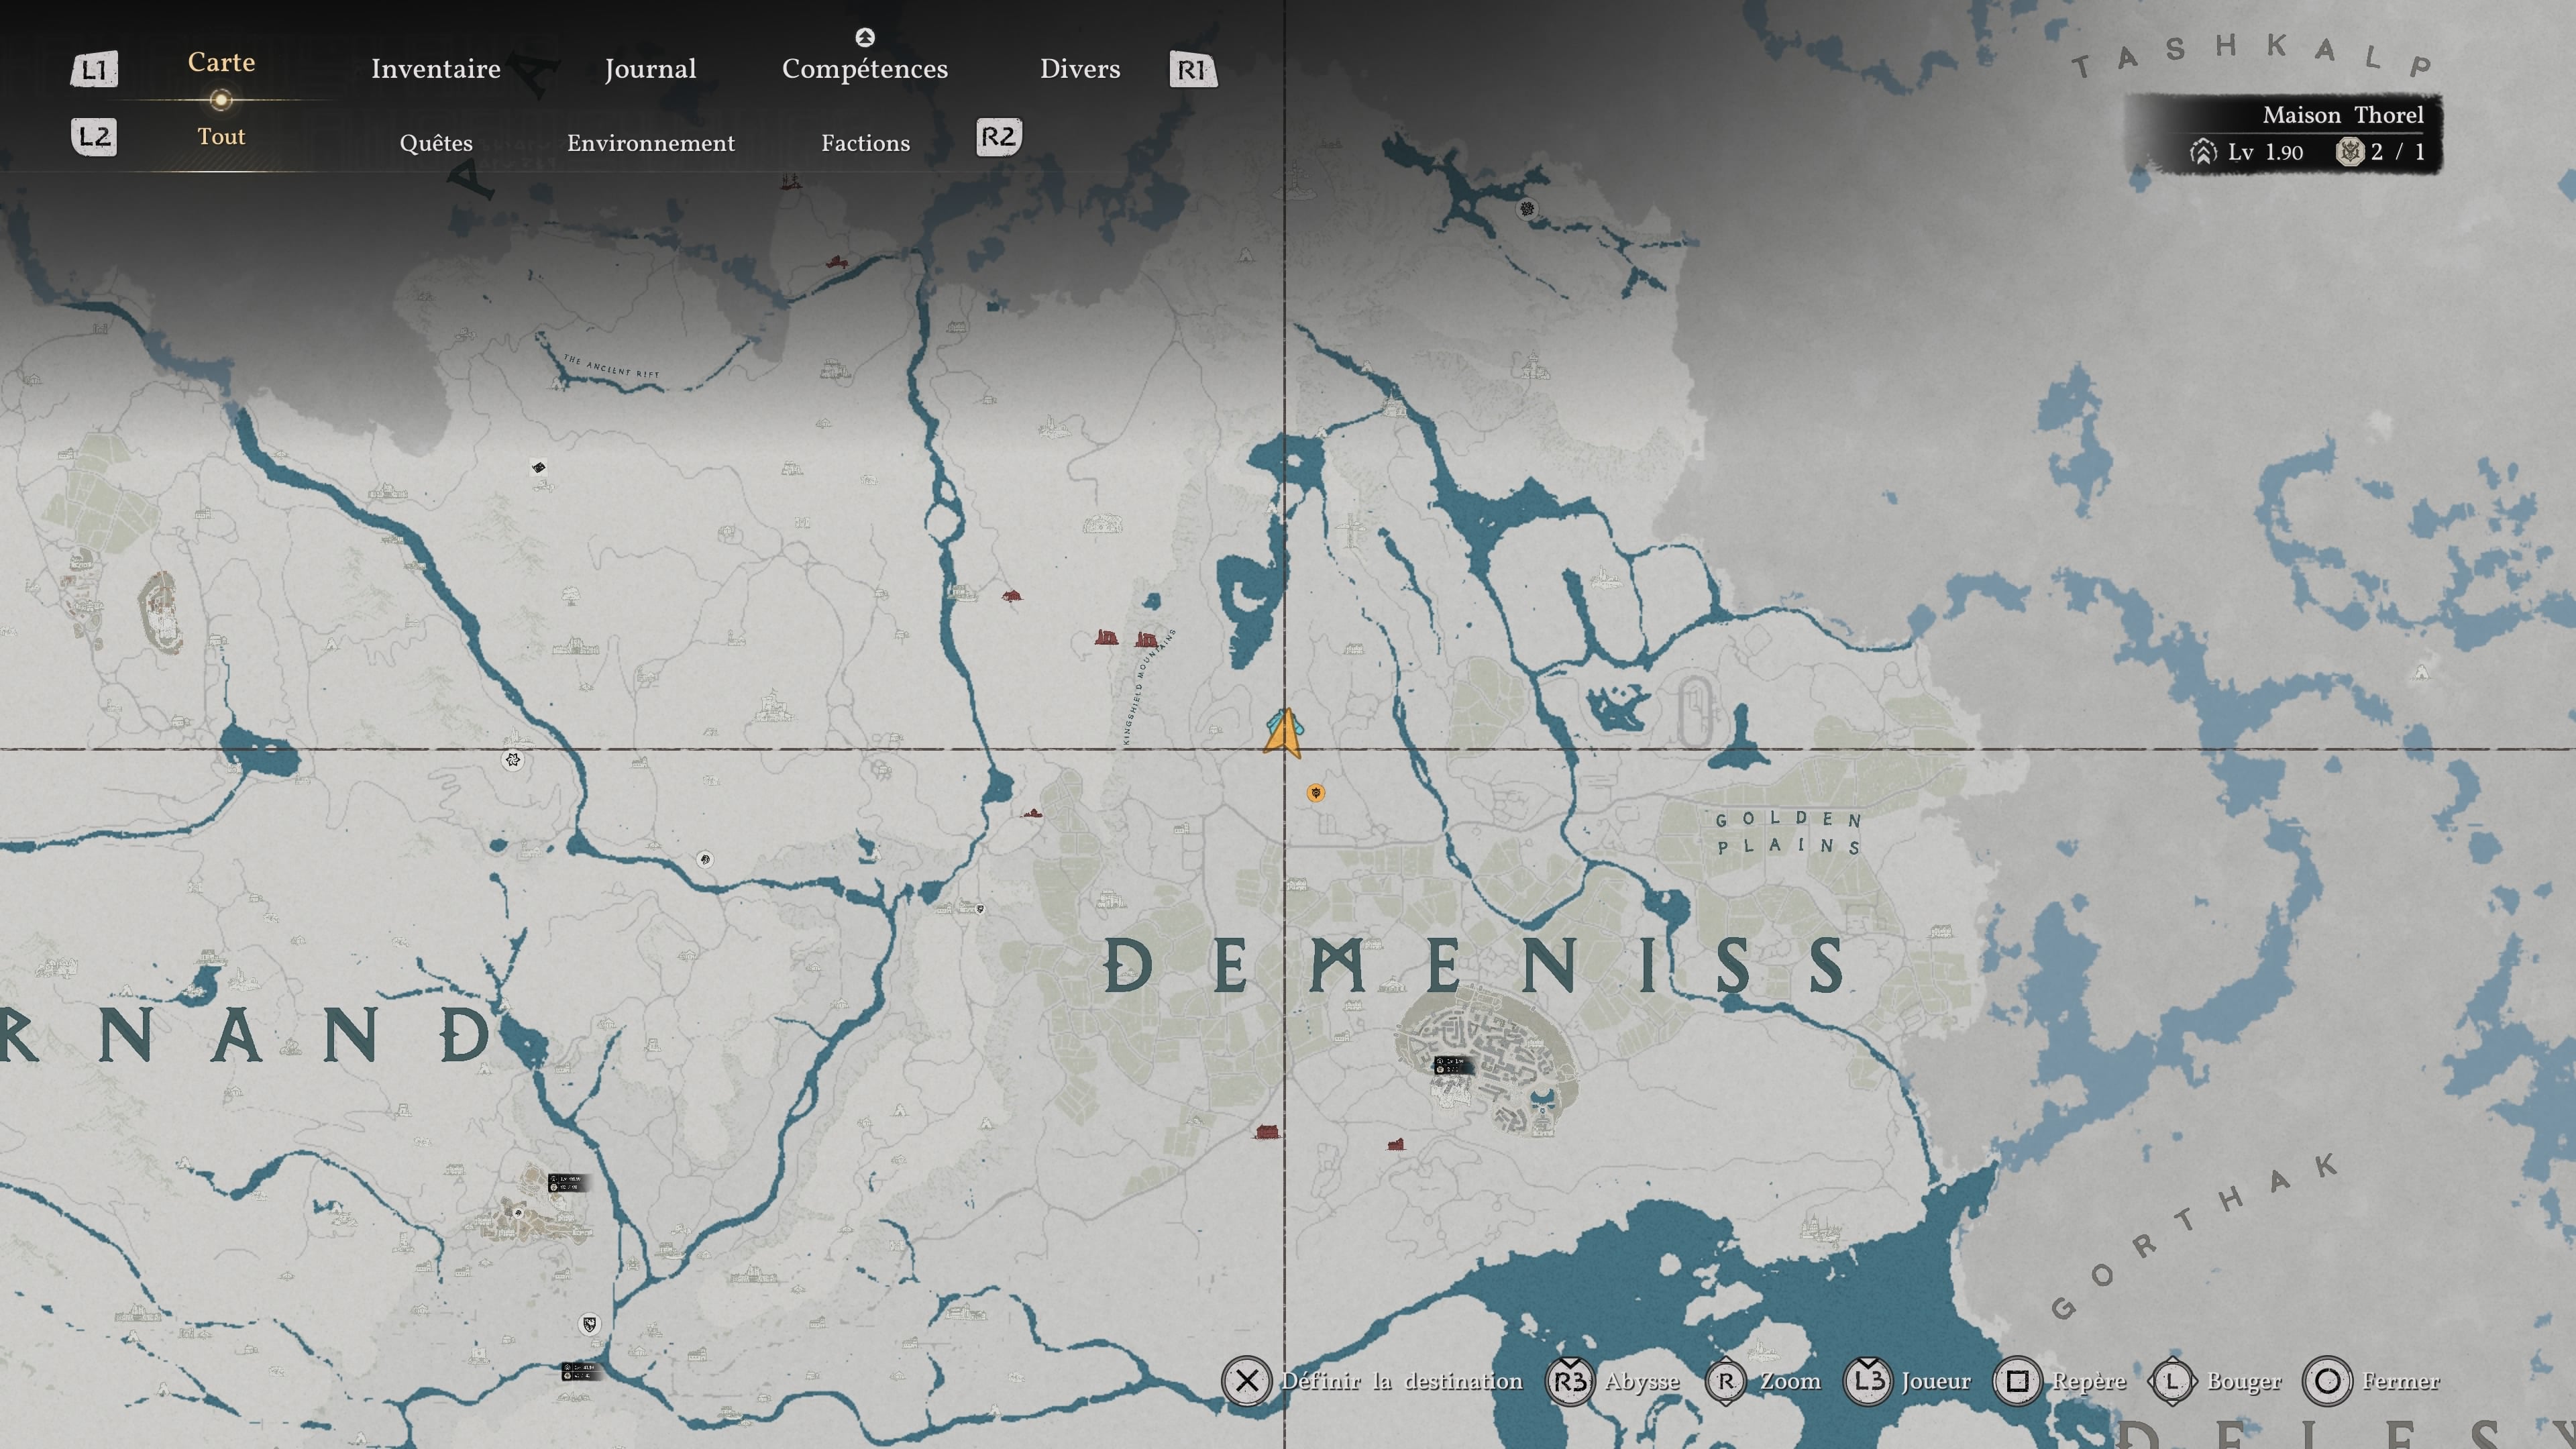Click the L1 shoulder button icon

coord(94,70)
